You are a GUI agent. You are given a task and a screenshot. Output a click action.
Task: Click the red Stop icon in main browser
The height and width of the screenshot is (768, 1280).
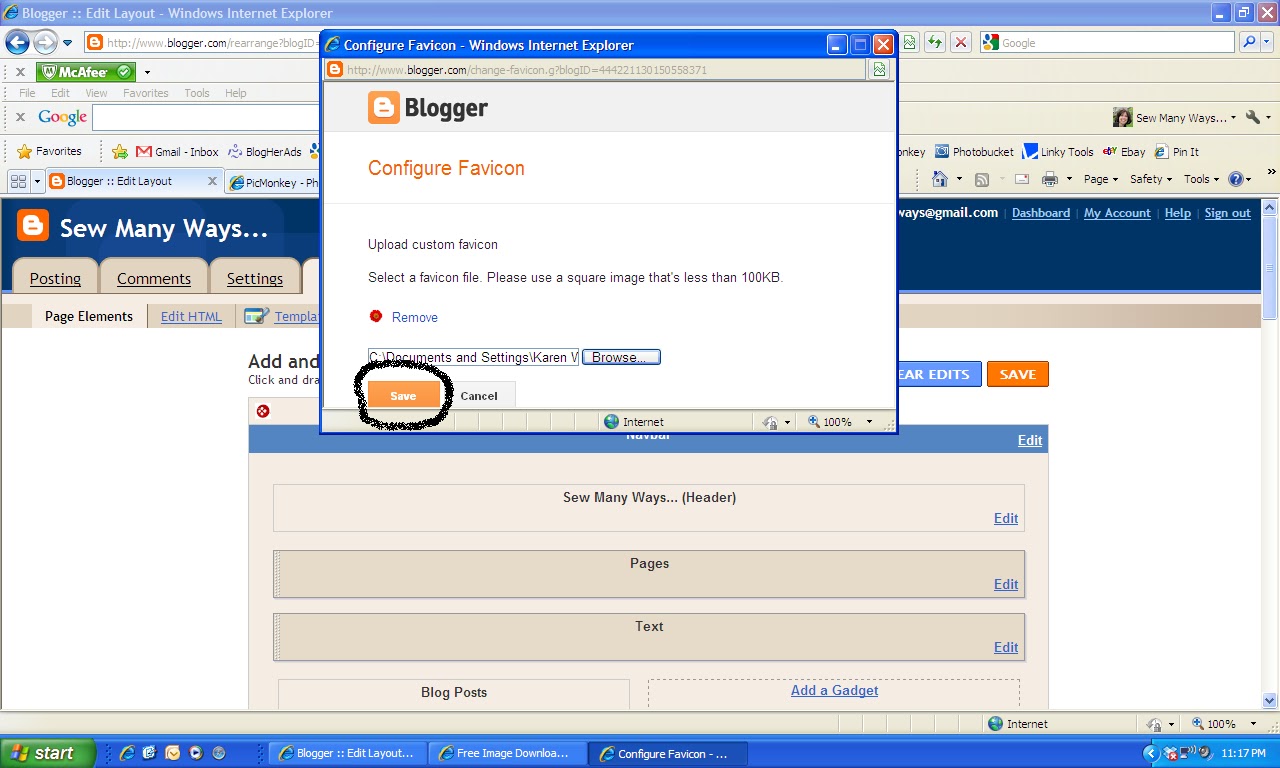[x=960, y=42]
